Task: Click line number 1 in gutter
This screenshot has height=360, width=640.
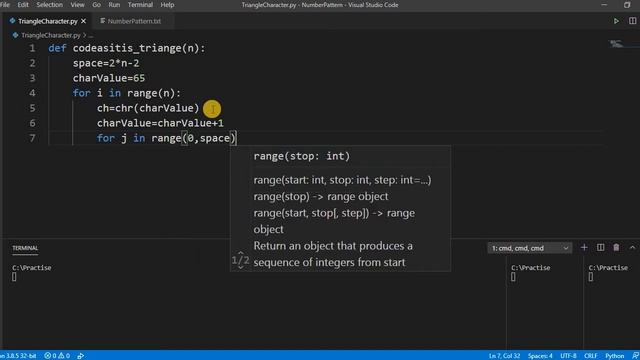Action: [x=32, y=48]
